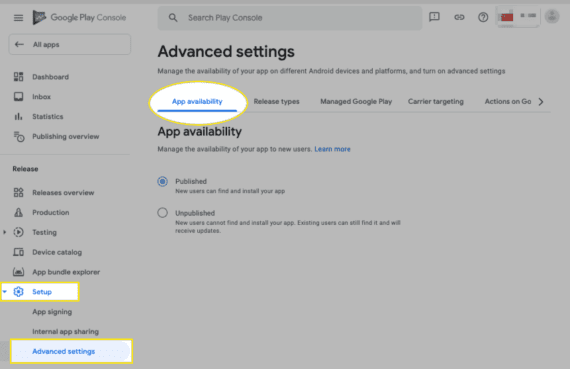Open Production in the sidebar

click(x=51, y=212)
